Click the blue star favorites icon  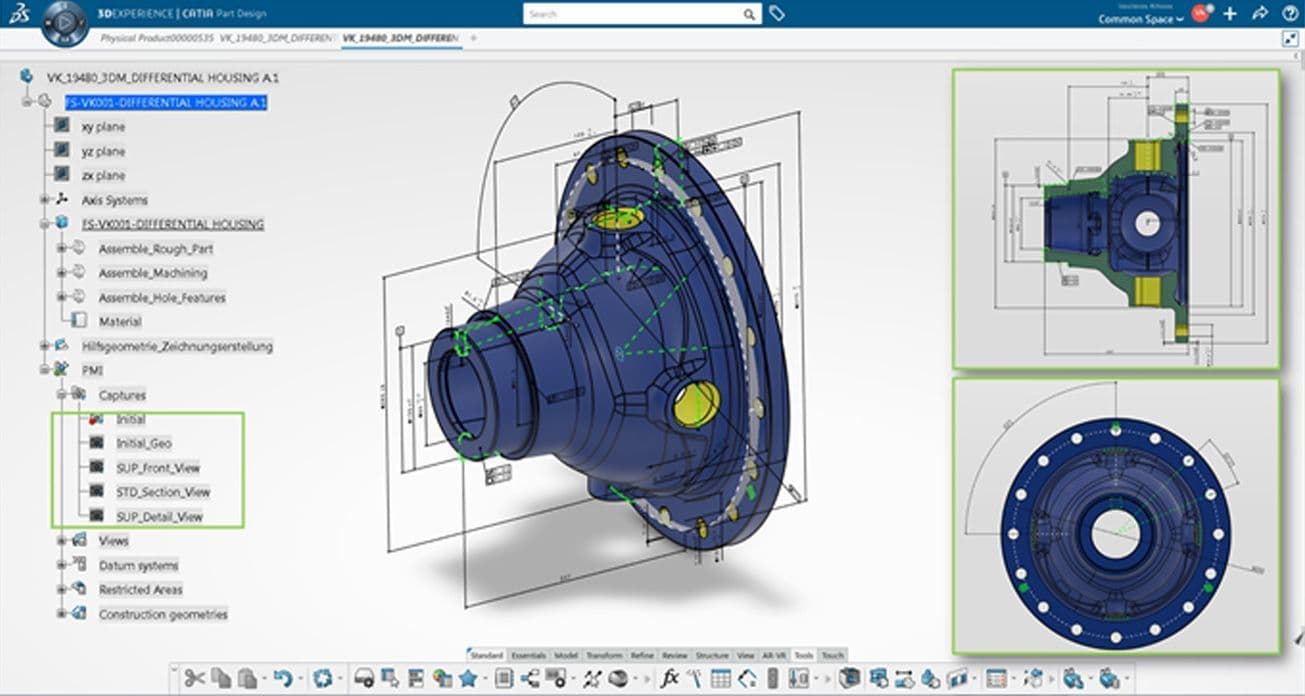pyautogui.click(x=467, y=678)
